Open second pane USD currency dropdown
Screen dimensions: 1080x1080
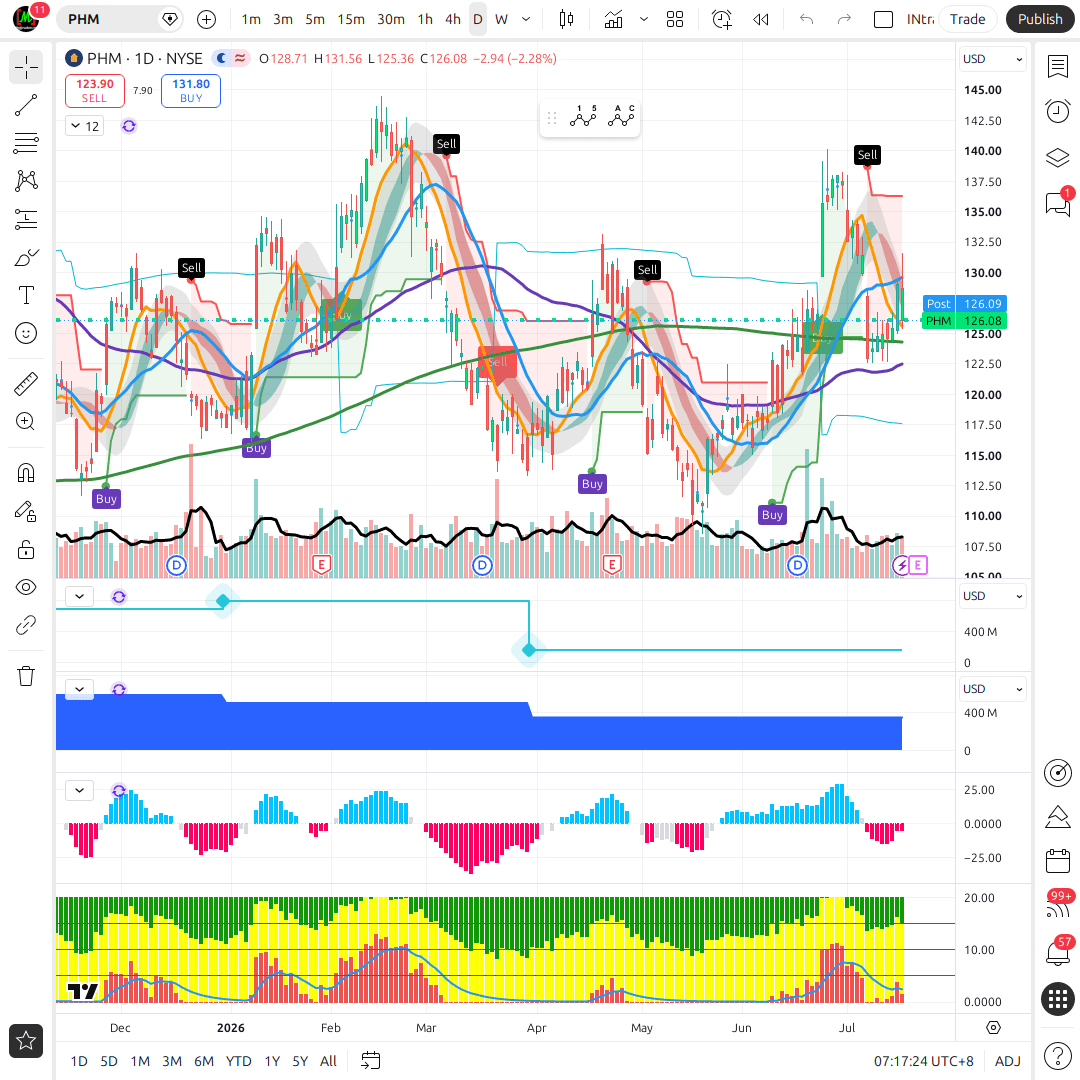point(992,596)
